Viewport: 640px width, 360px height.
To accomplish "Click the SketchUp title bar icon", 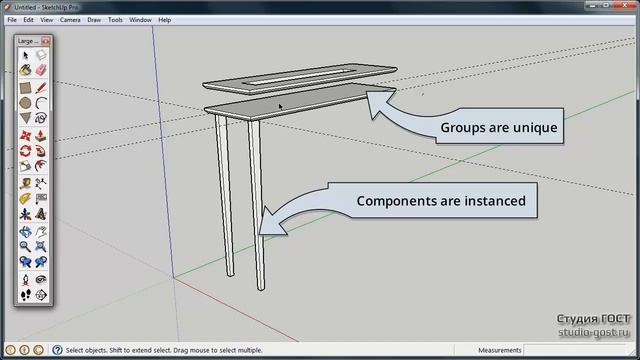I will tap(7, 7).
